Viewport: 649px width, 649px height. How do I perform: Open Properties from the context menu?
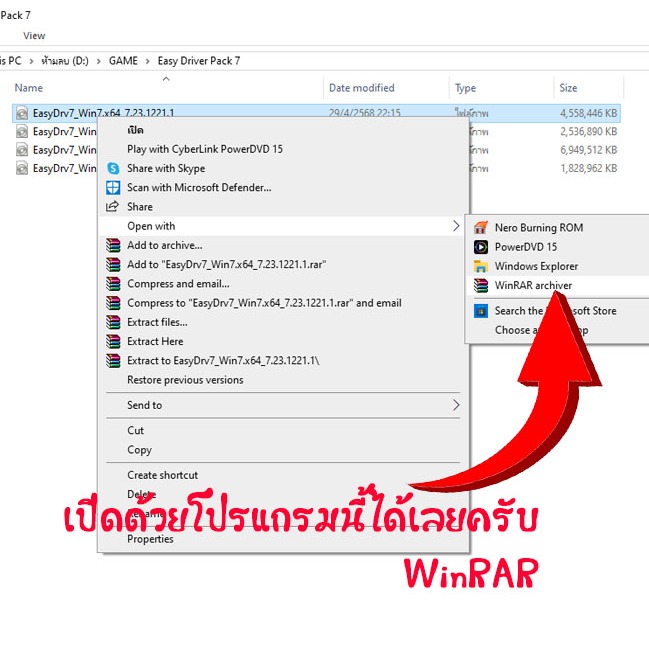pyautogui.click(x=150, y=539)
